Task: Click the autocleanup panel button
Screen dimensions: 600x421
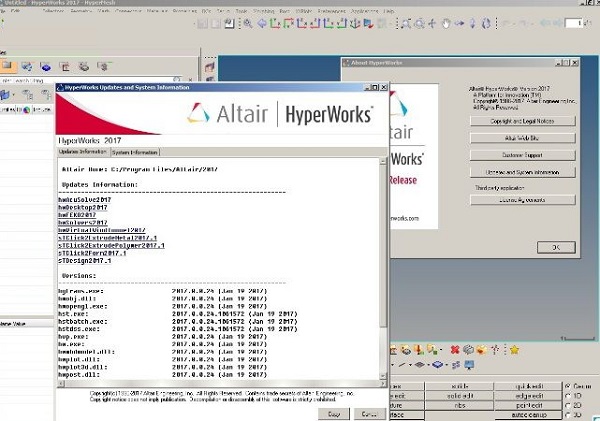Action: tap(528, 415)
